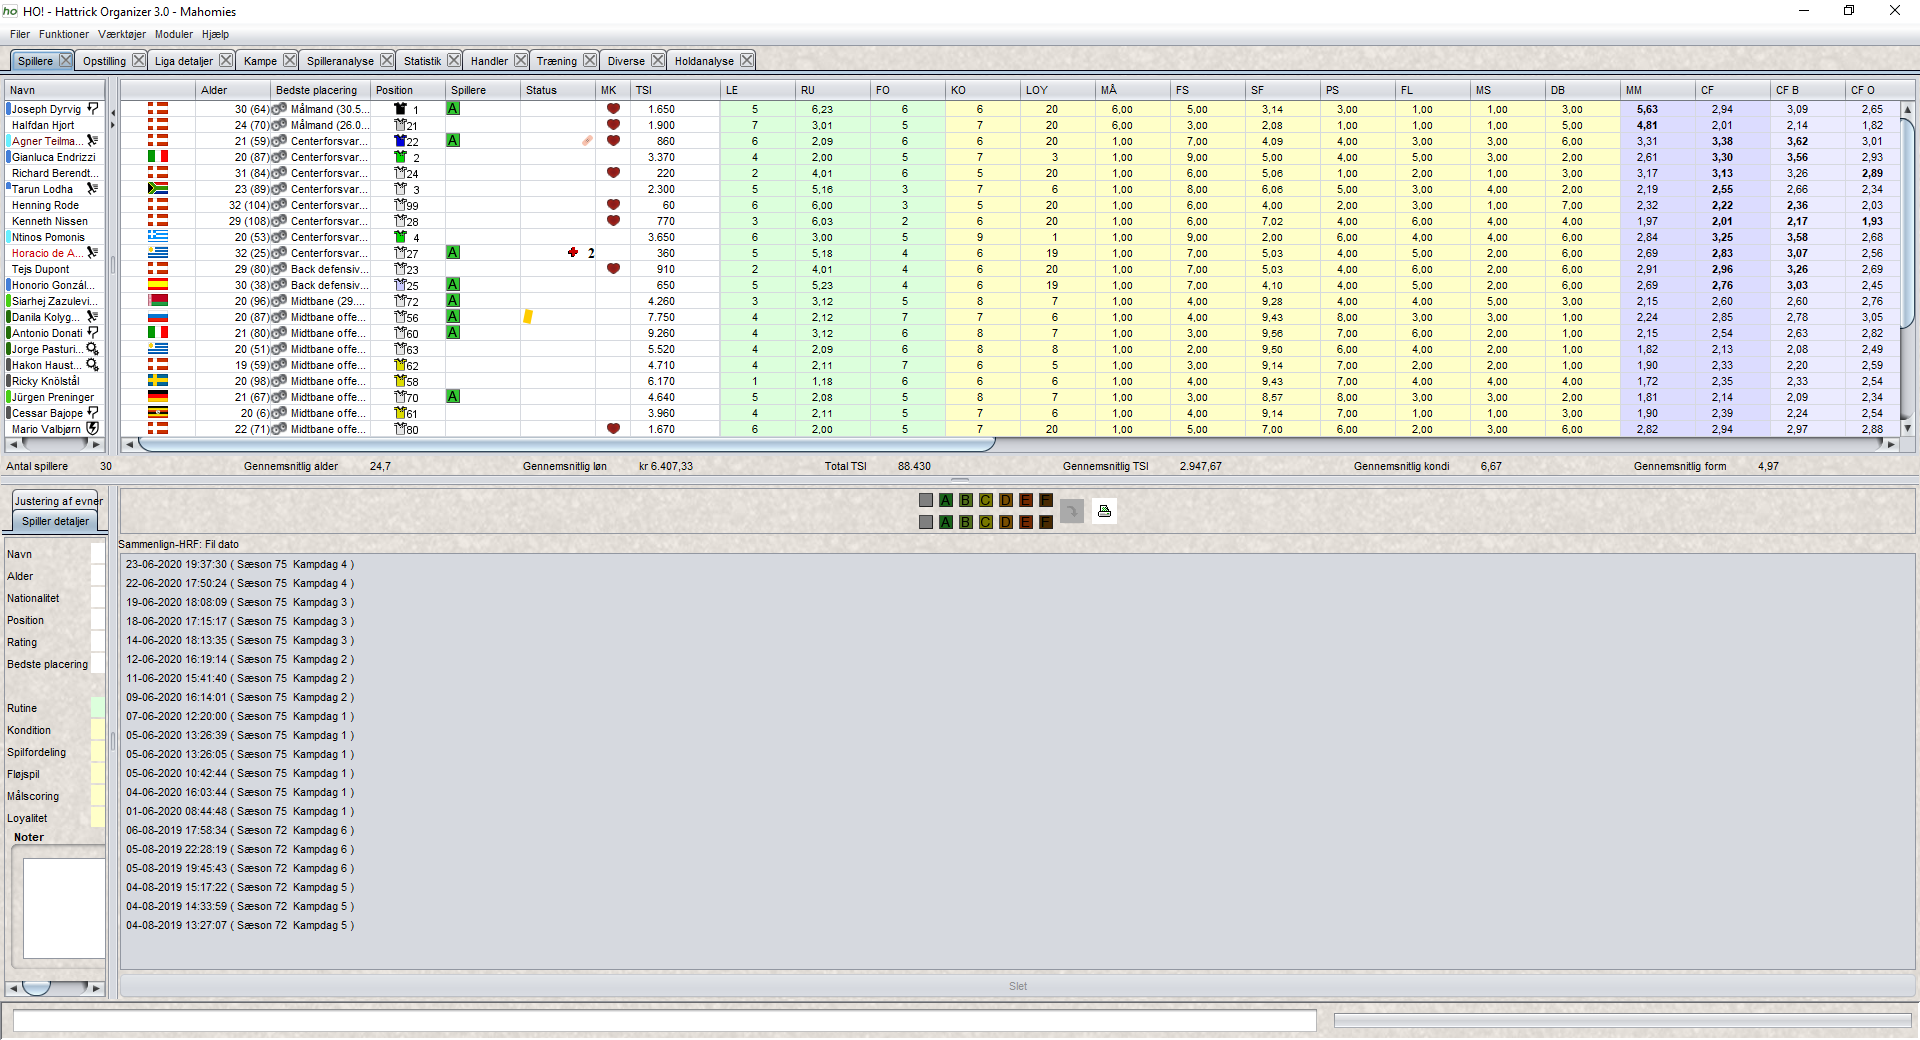The height and width of the screenshot is (1040, 1920).
Task: Click the greyed curved arrow button
Action: tap(1072, 511)
